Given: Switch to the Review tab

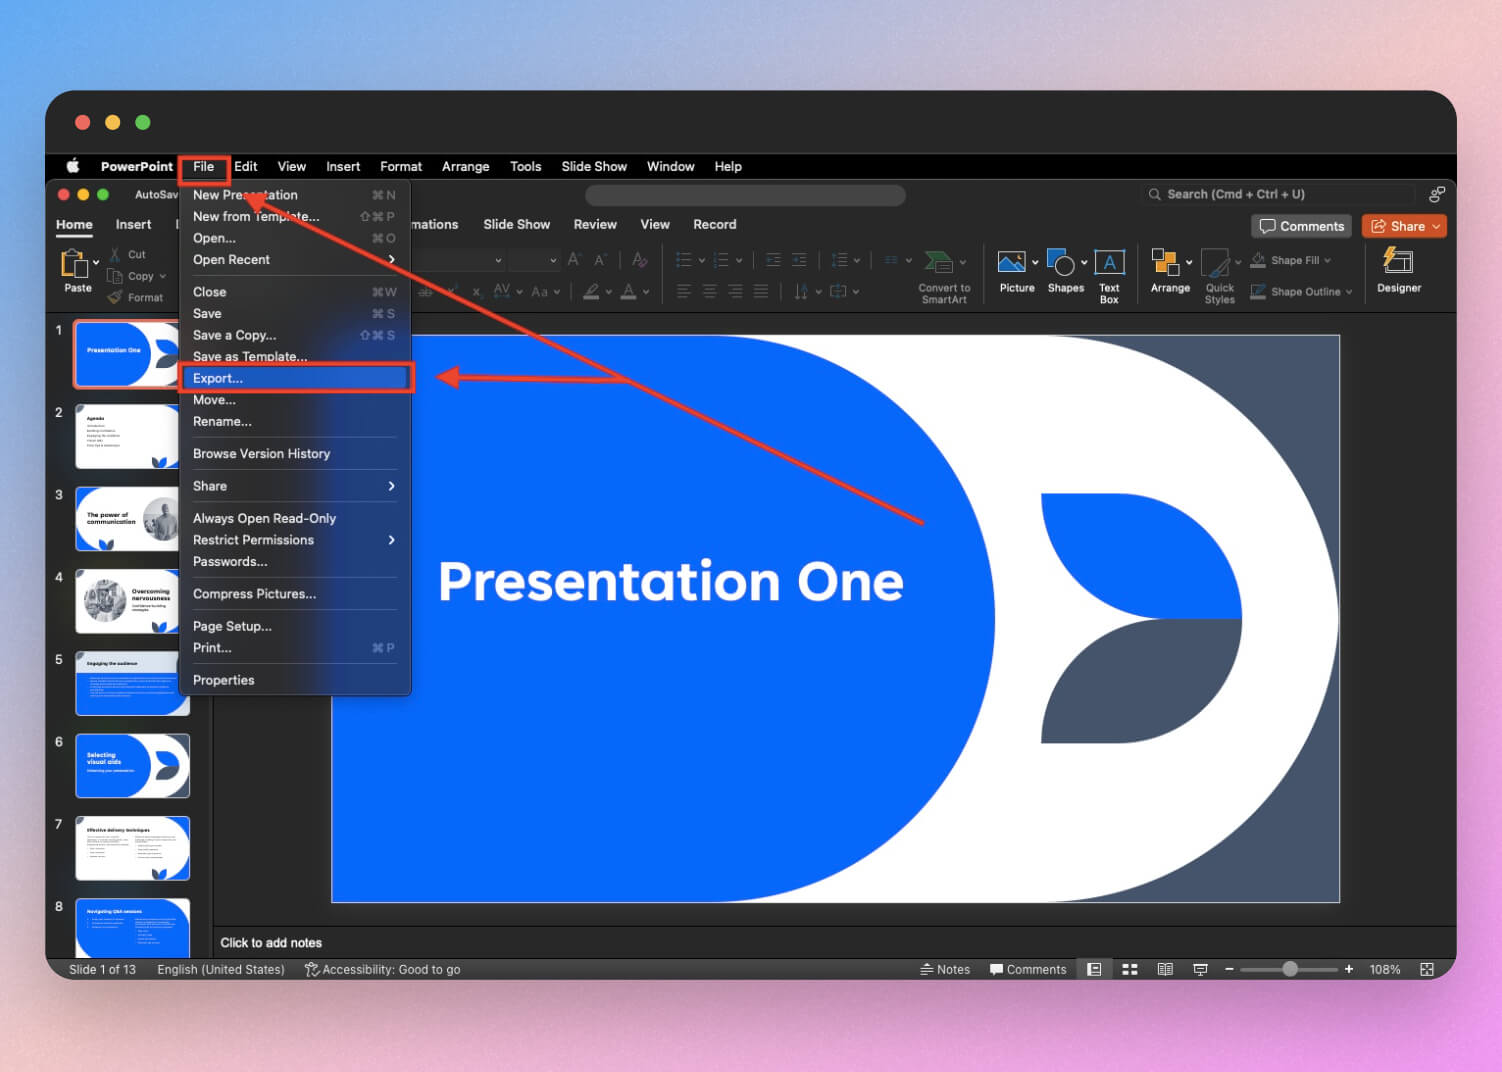Looking at the screenshot, I should (595, 224).
